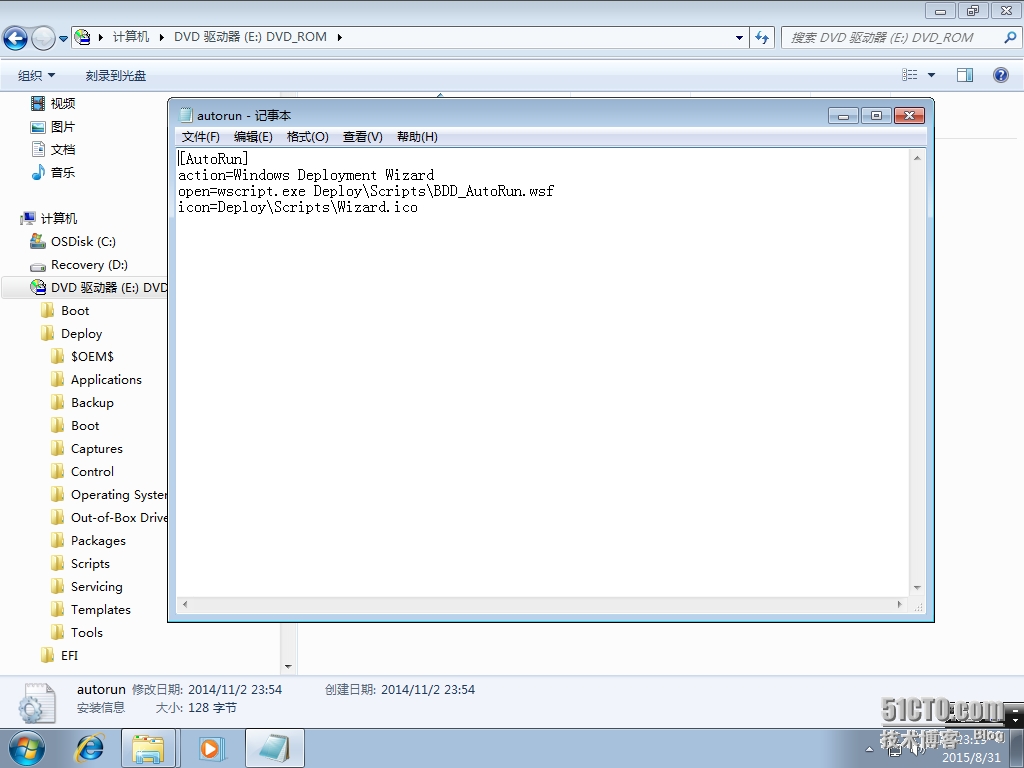Image resolution: width=1024 pixels, height=768 pixels.
Task: Expand arrow after DVD_ROM breadcrumb
Action: (x=340, y=37)
